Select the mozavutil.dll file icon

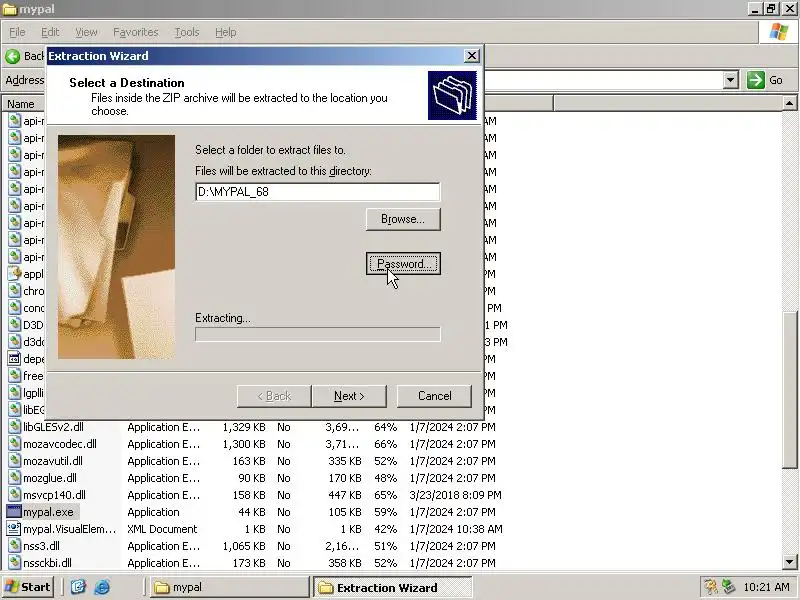(14, 461)
